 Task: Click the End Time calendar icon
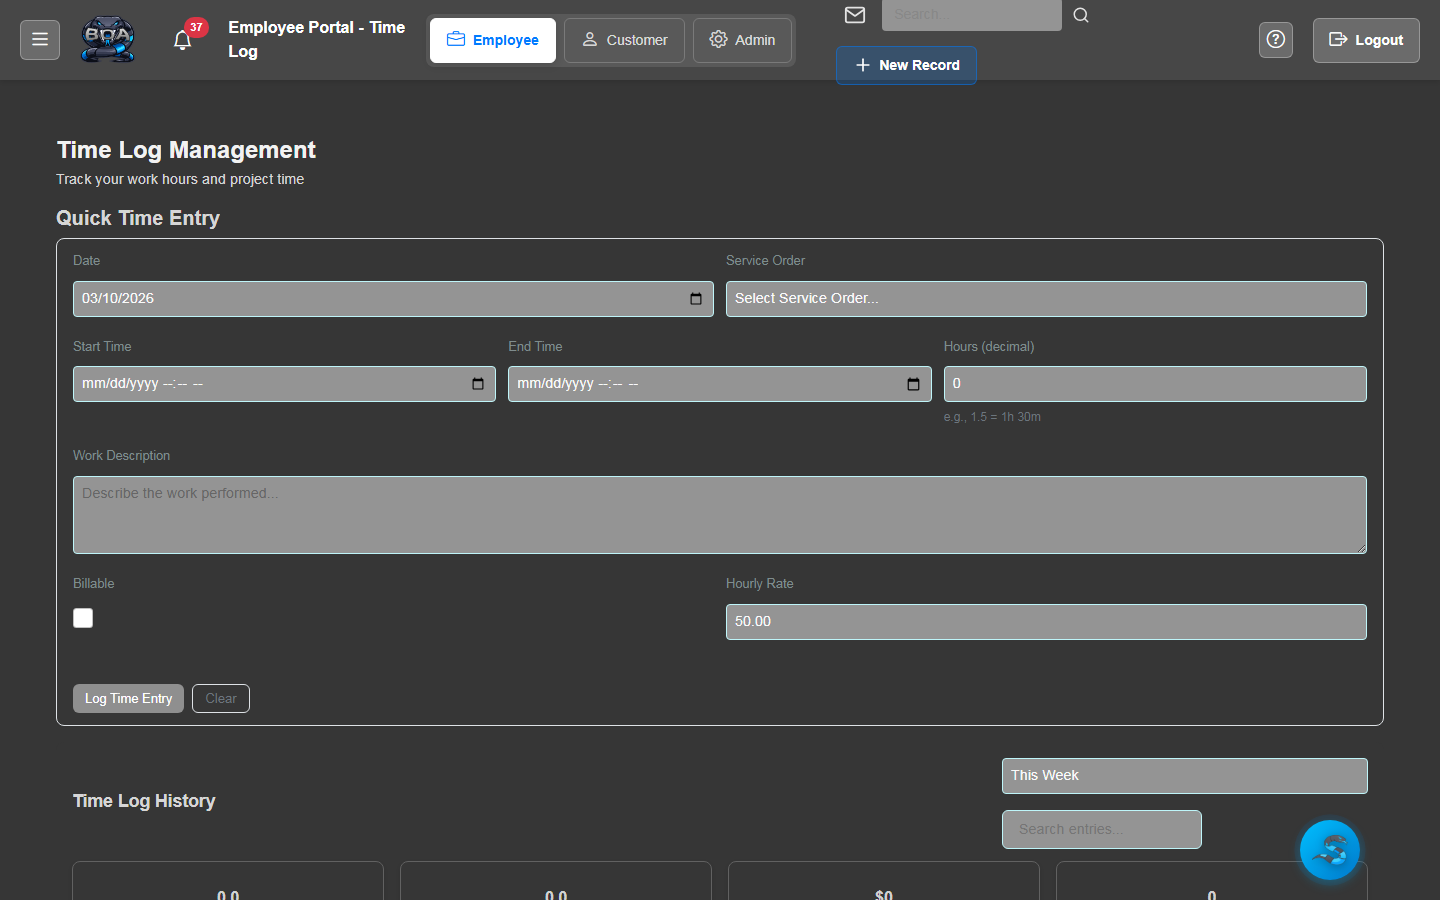[912, 383]
